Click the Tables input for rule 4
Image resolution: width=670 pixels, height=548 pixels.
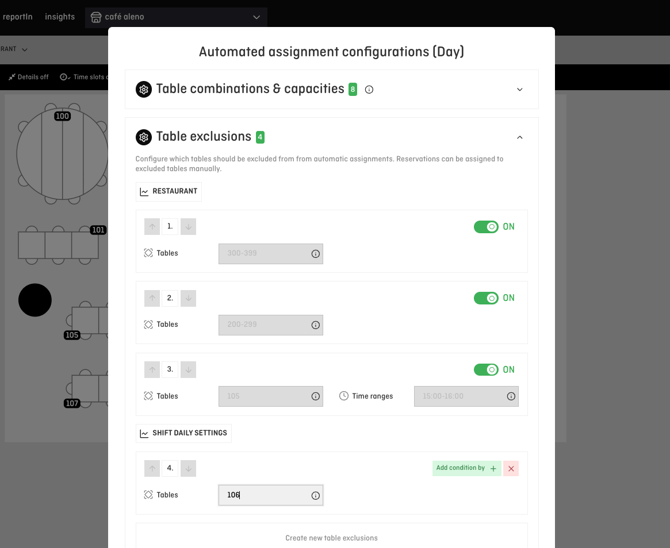pos(263,495)
